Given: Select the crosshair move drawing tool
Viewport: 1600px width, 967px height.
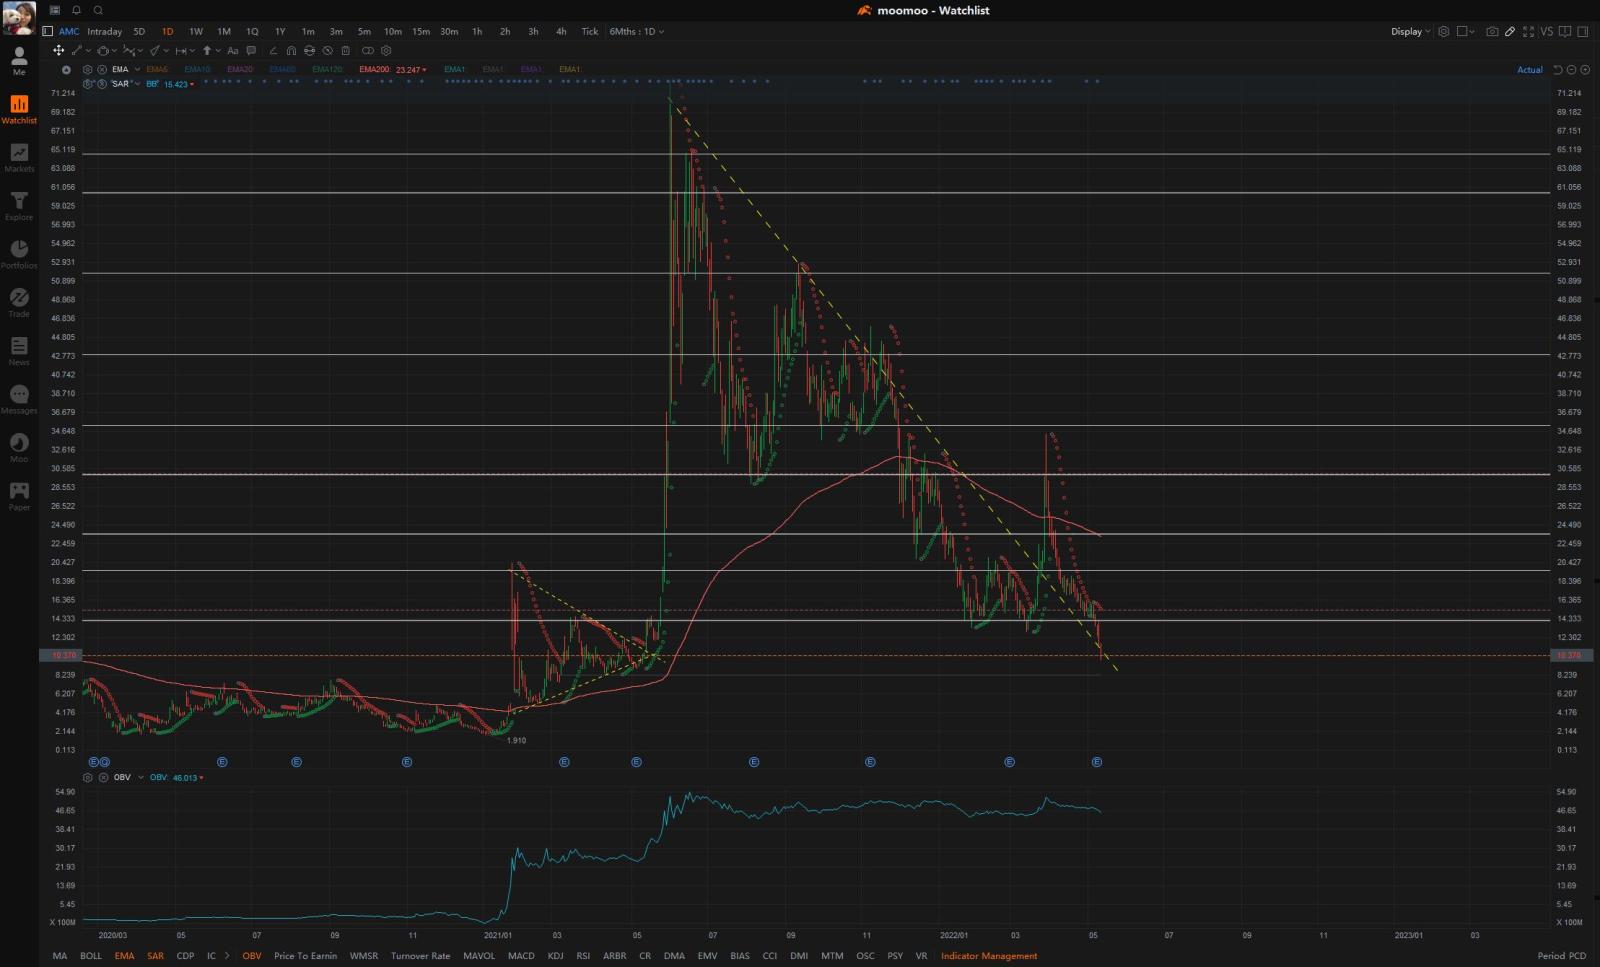Looking at the screenshot, I should pyautogui.click(x=58, y=50).
